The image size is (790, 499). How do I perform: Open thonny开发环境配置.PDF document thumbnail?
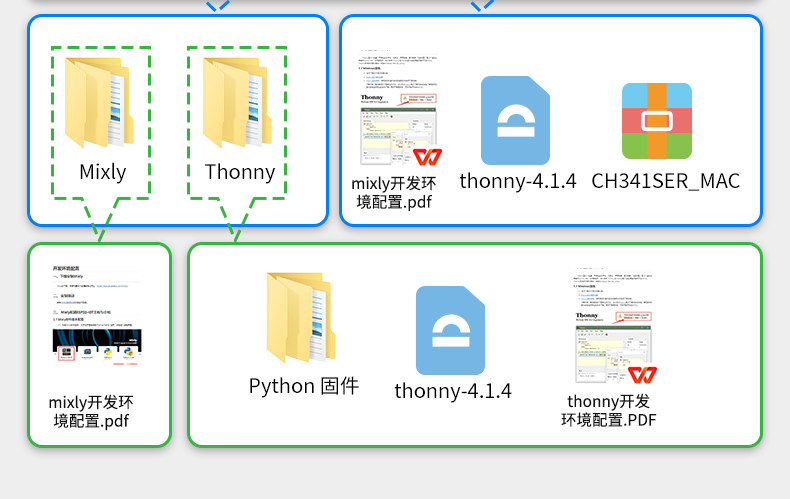pyautogui.click(x=614, y=326)
